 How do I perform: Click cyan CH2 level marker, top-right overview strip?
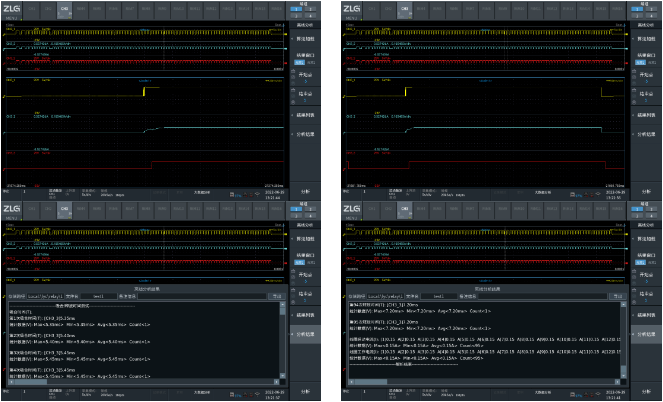pos(626,49)
